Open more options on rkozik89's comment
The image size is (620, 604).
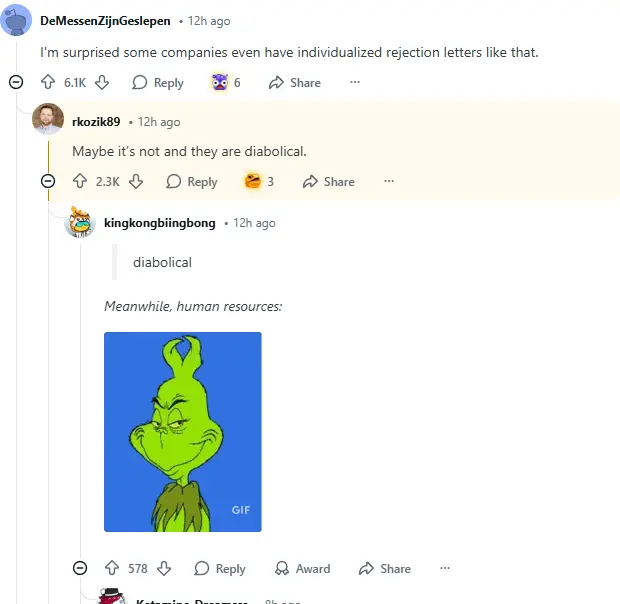(389, 181)
